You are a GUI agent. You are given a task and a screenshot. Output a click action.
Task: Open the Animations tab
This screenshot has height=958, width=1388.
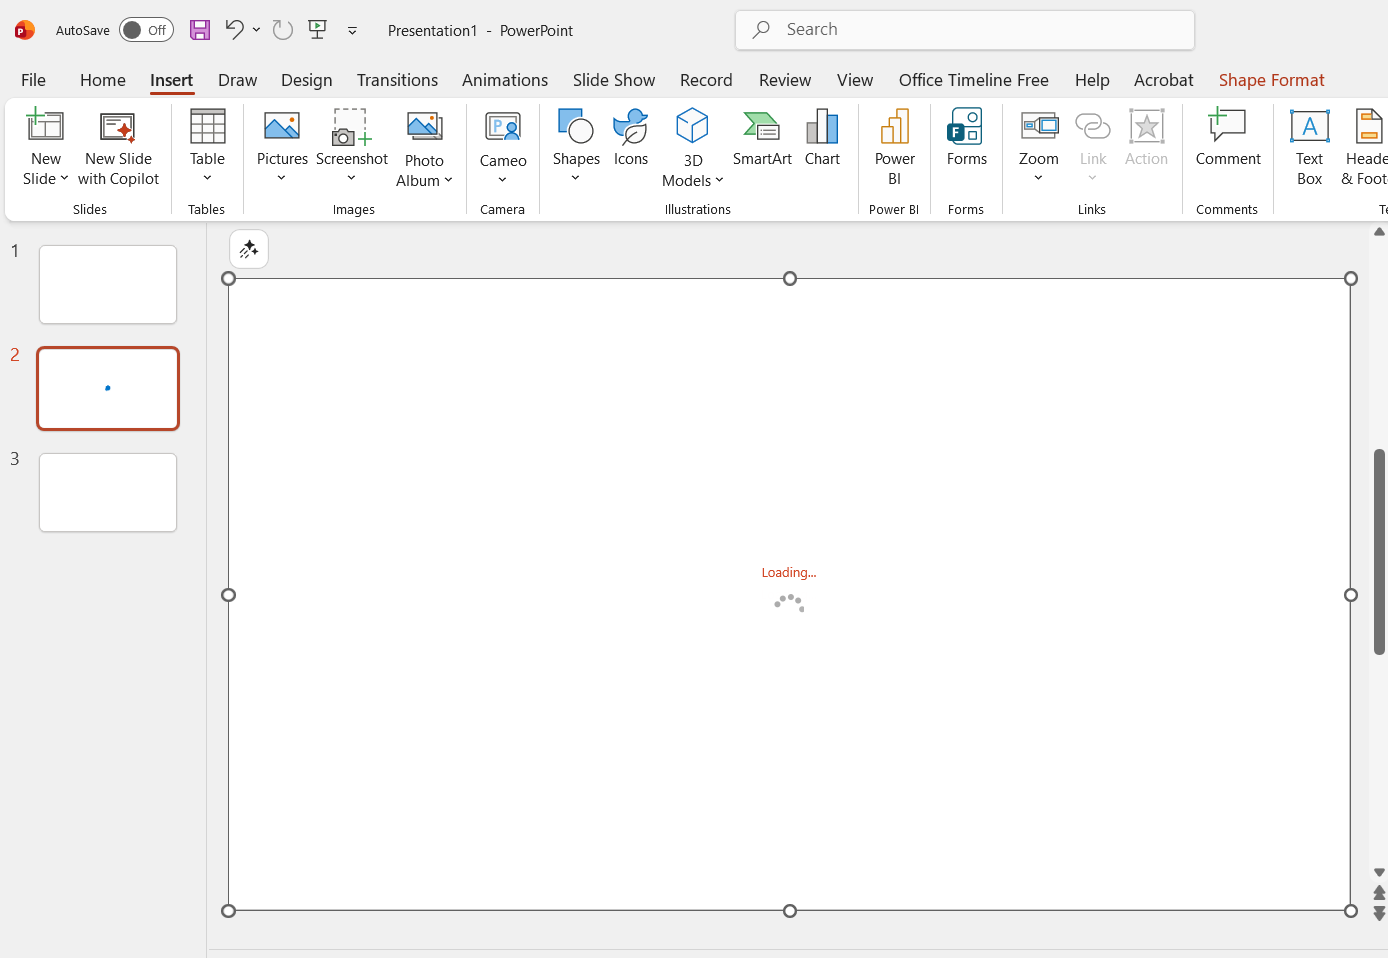(505, 80)
